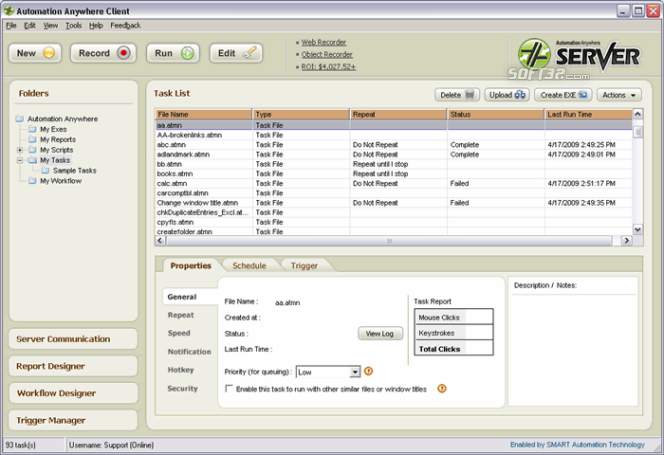Sort by Type column header
Screen dimensions: 664x455
[x=301, y=114]
